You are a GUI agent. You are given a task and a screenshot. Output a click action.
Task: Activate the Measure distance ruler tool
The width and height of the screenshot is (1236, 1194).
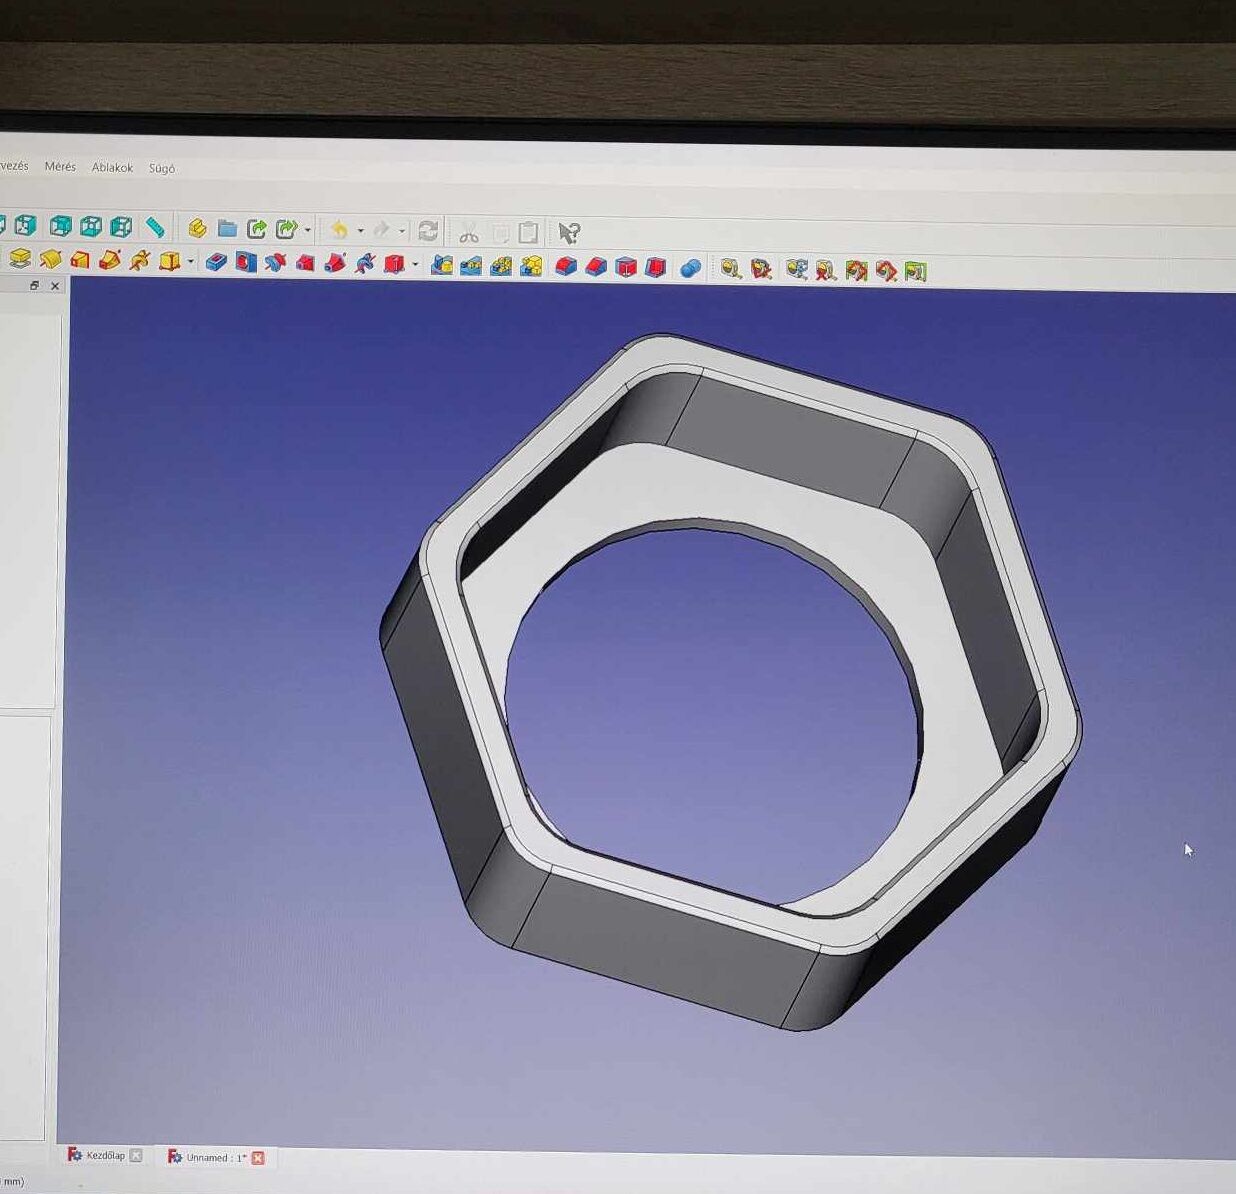point(154,227)
